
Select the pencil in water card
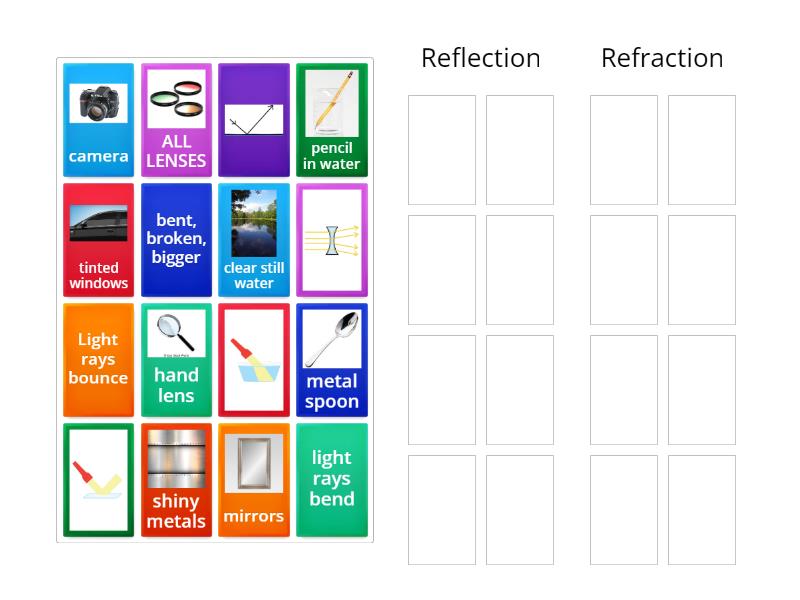332,120
